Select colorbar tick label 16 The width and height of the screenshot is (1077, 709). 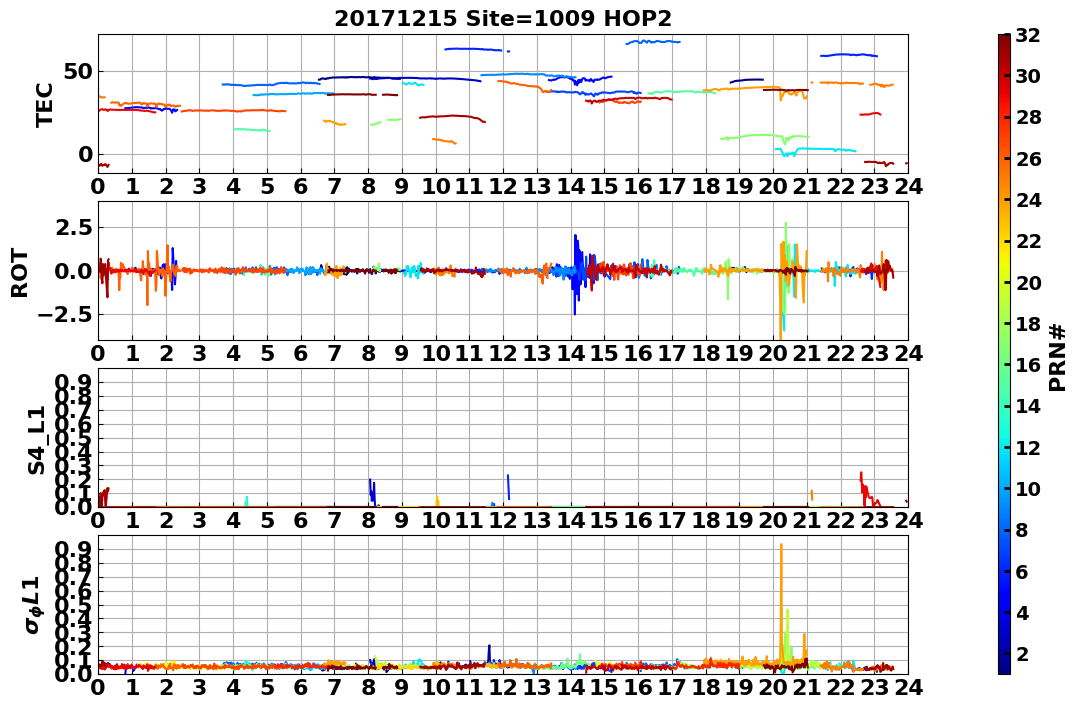(x=1028, y=365)
